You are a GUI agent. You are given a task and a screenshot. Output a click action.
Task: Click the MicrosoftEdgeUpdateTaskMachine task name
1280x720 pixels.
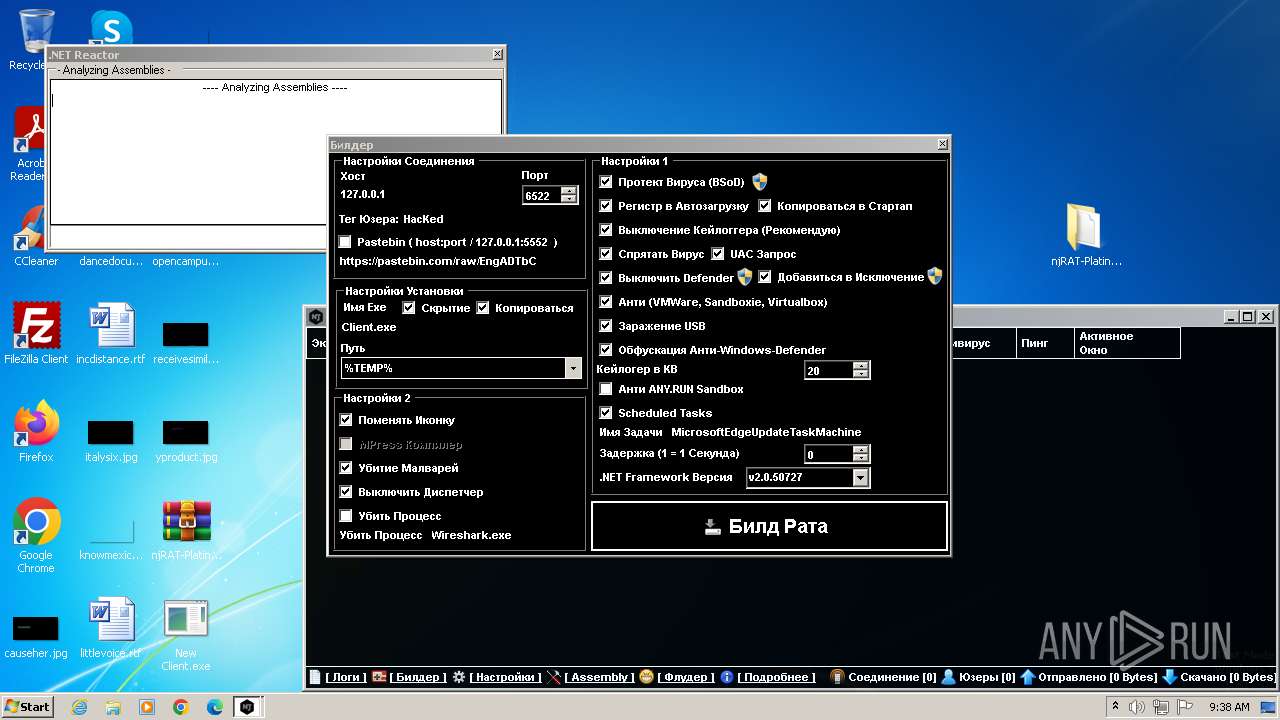766,432
